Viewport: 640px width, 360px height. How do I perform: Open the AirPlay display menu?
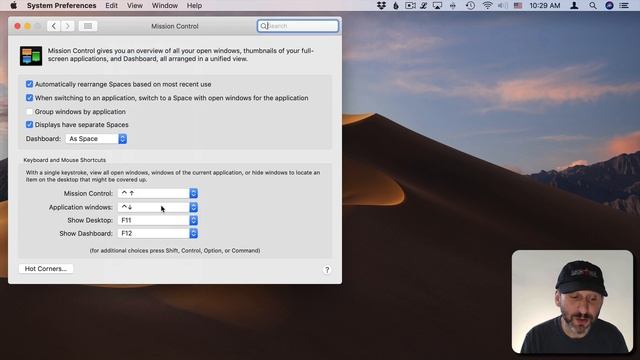[438, 6]
